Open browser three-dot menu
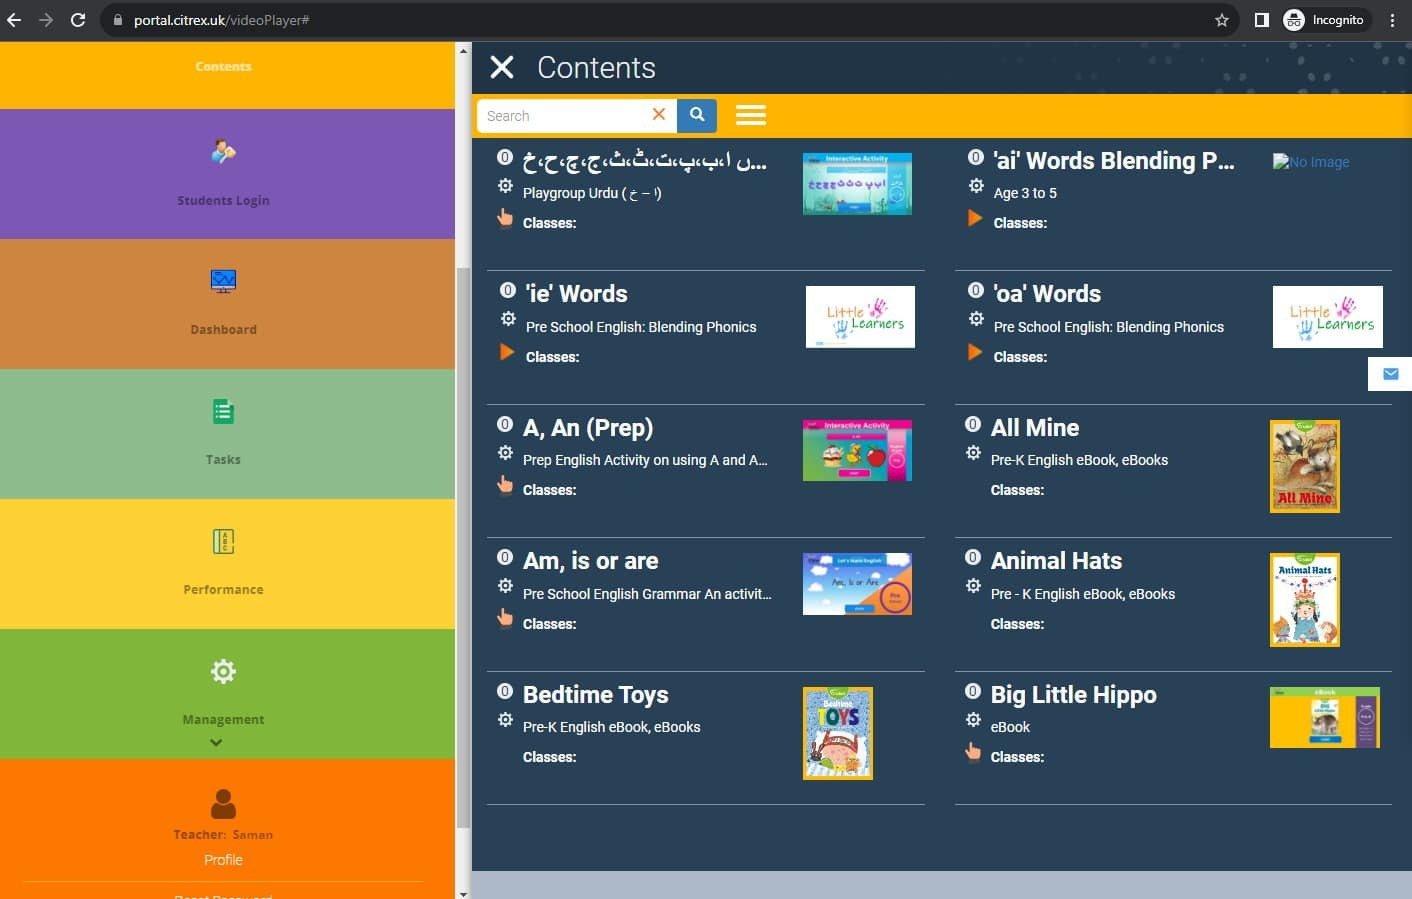Screen dimensions: 1412x899 pos(1392,20)
